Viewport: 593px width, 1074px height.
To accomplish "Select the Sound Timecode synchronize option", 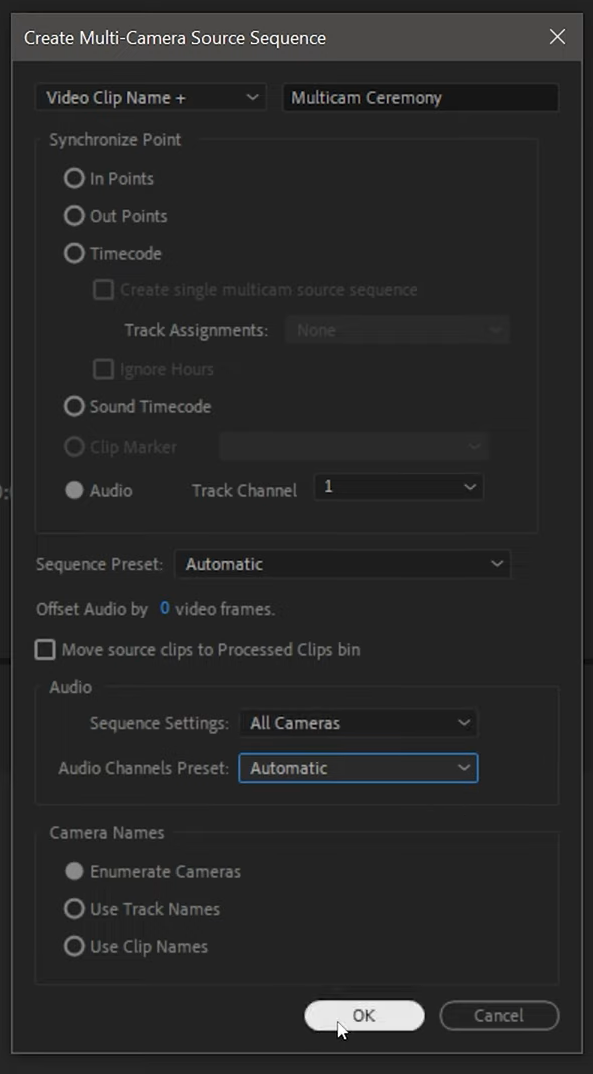I will coord(74,406).
